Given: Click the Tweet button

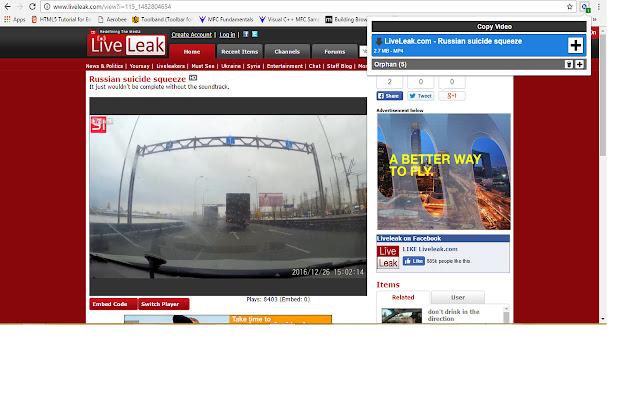Looking at the screenshot, I should pos(420,96).
